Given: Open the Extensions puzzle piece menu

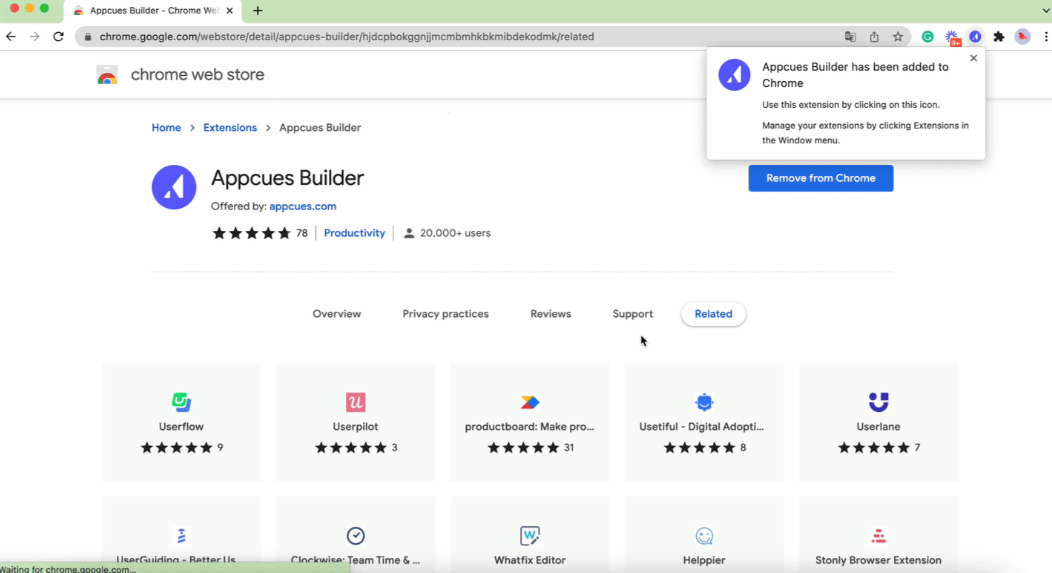Looking at the screenshot, I should click(x=998, y=37).
